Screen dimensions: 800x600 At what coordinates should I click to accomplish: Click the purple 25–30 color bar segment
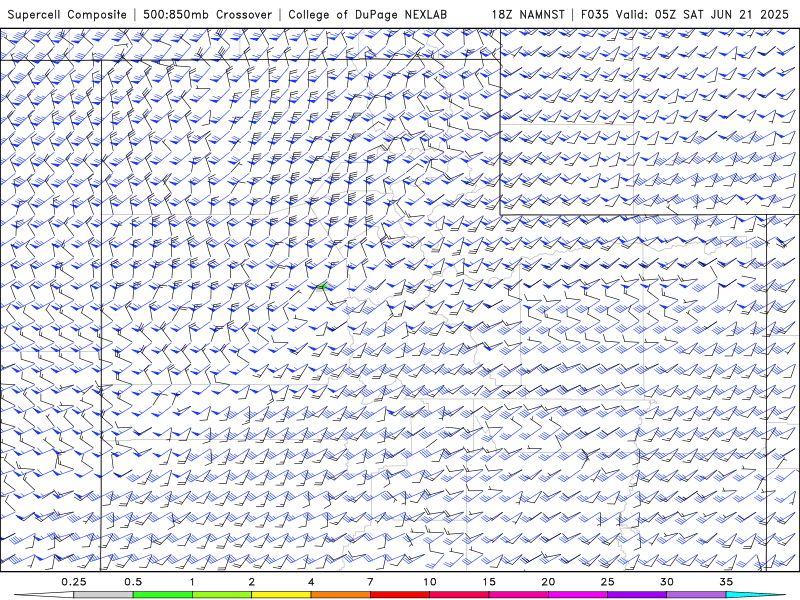point(637,595)
